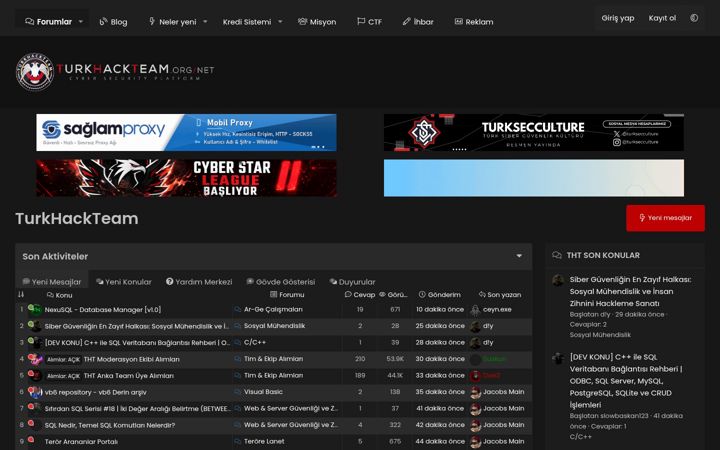Toggle the dark/light theme icon
Image resolution: width=720 pixels, height=450 pixels.
pyautogui.click(x=694, y=18)
